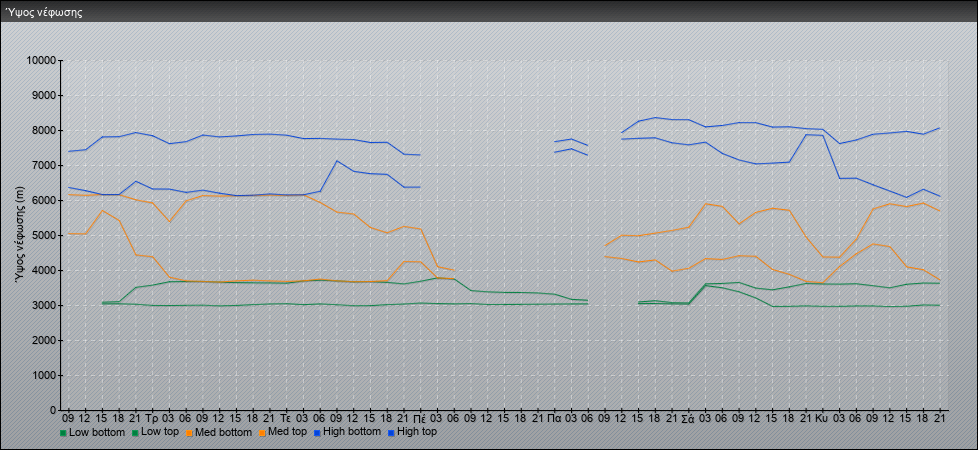Toggle the High top series label
This screenshot has width=978, height=450.
416,433
